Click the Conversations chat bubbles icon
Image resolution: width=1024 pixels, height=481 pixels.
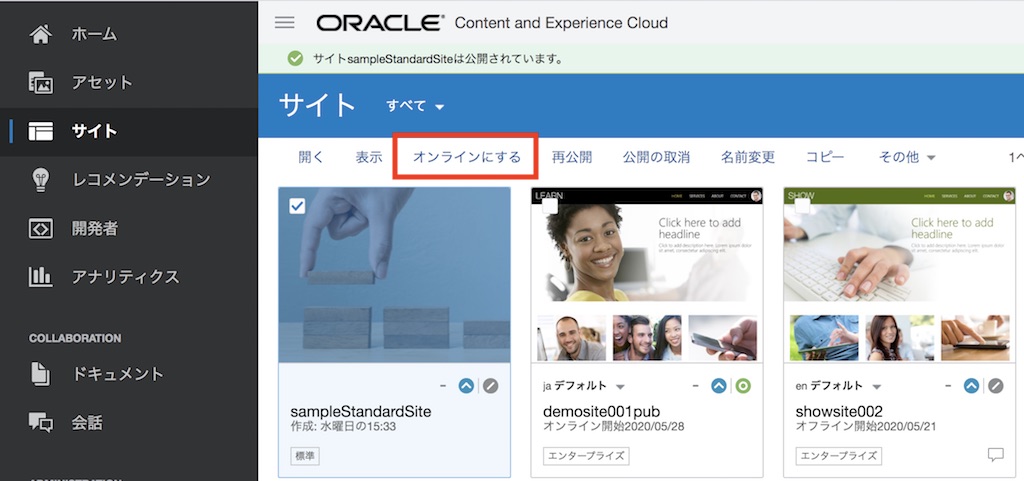40,423
